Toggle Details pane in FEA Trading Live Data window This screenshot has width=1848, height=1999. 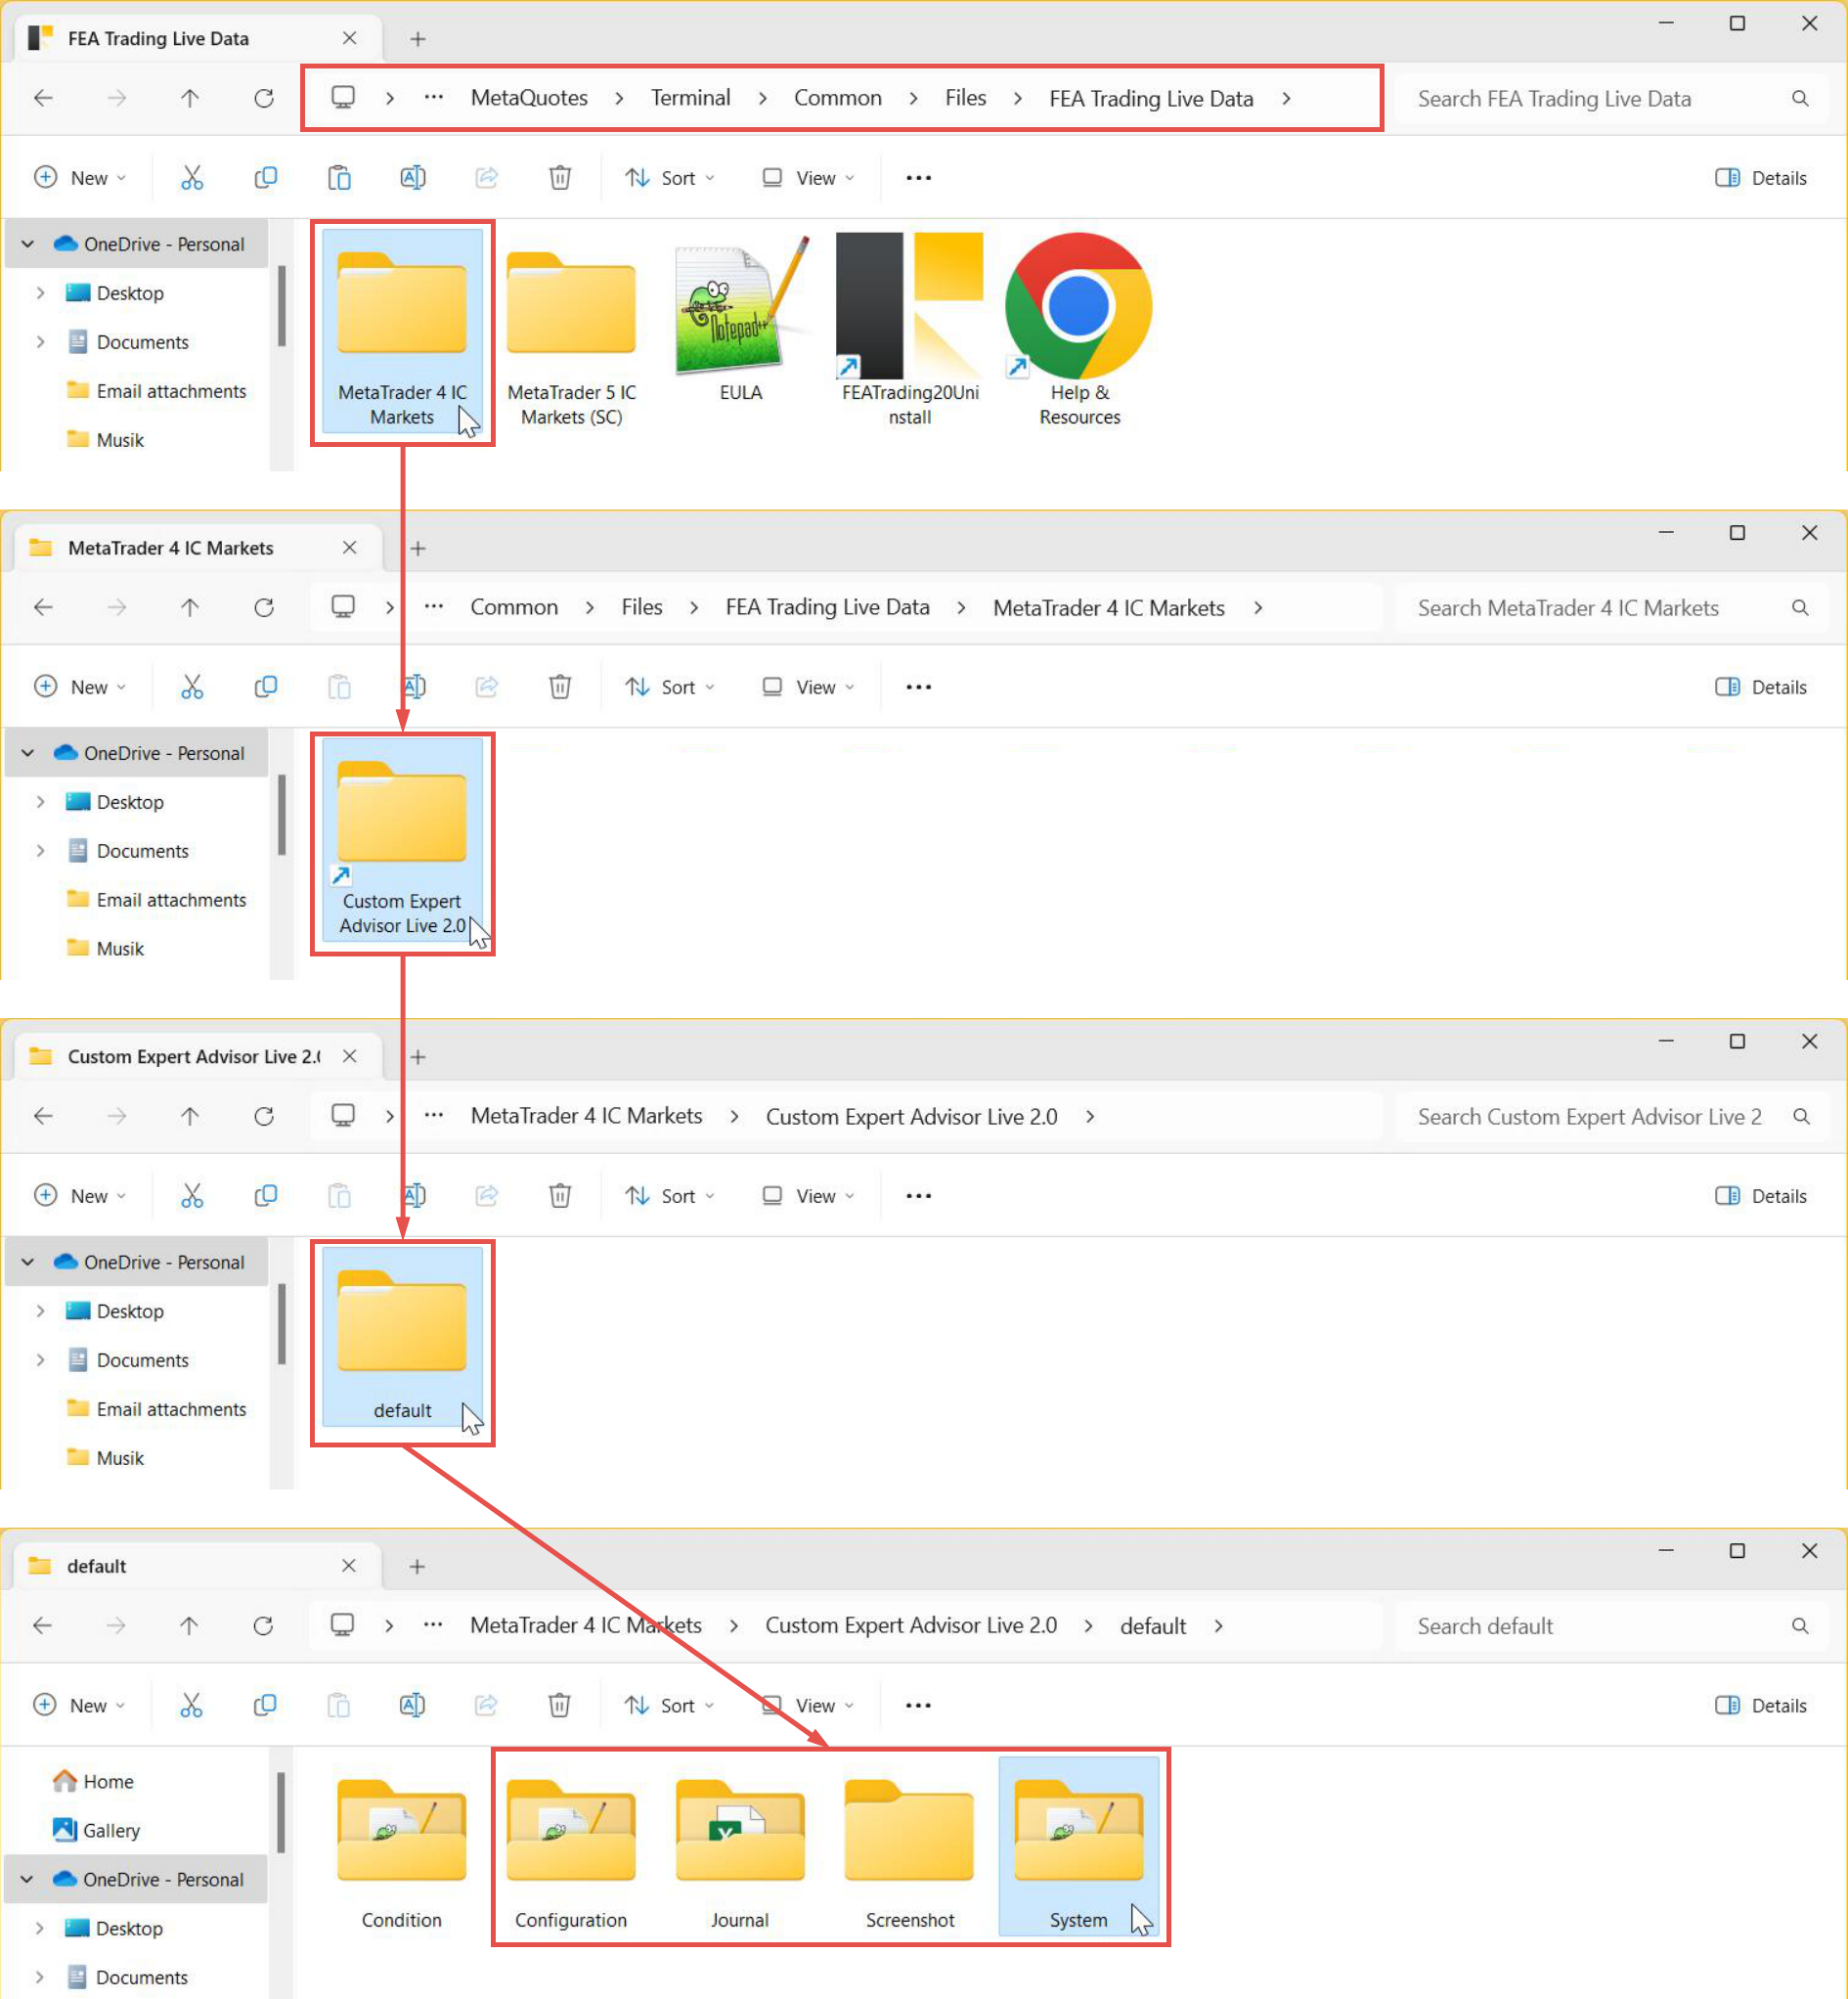click(1761, 178)
